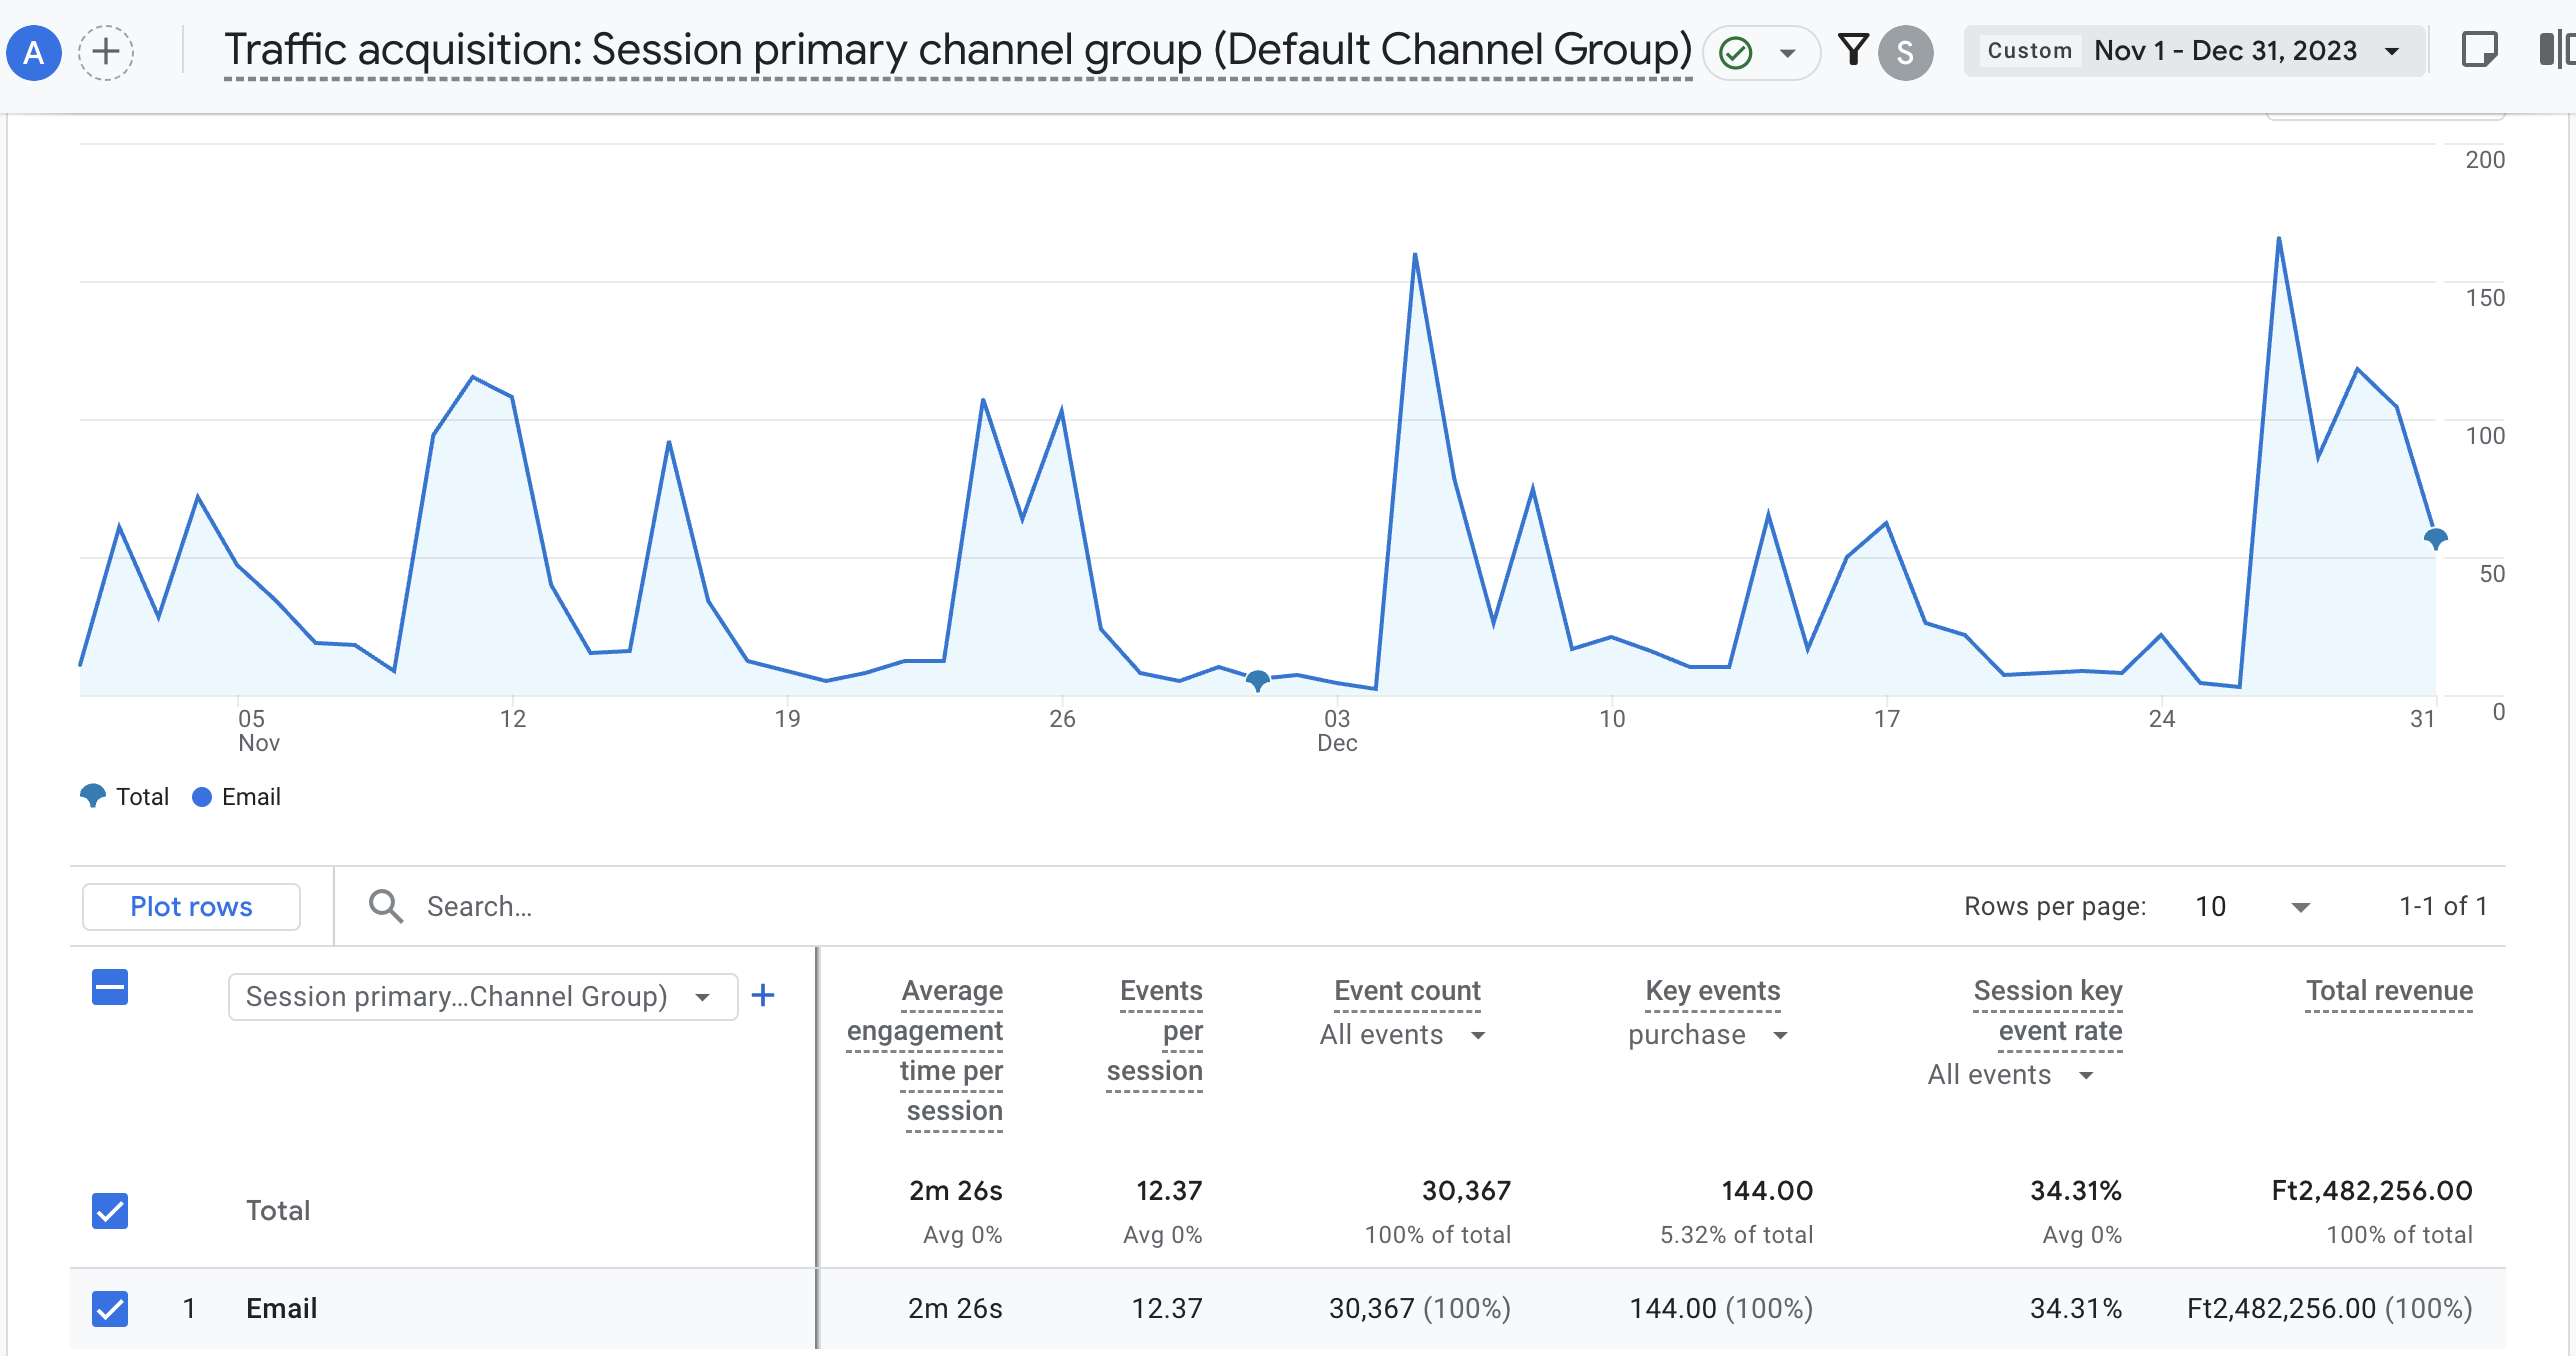Click the green checkmark report status icon

point(1736,52)
